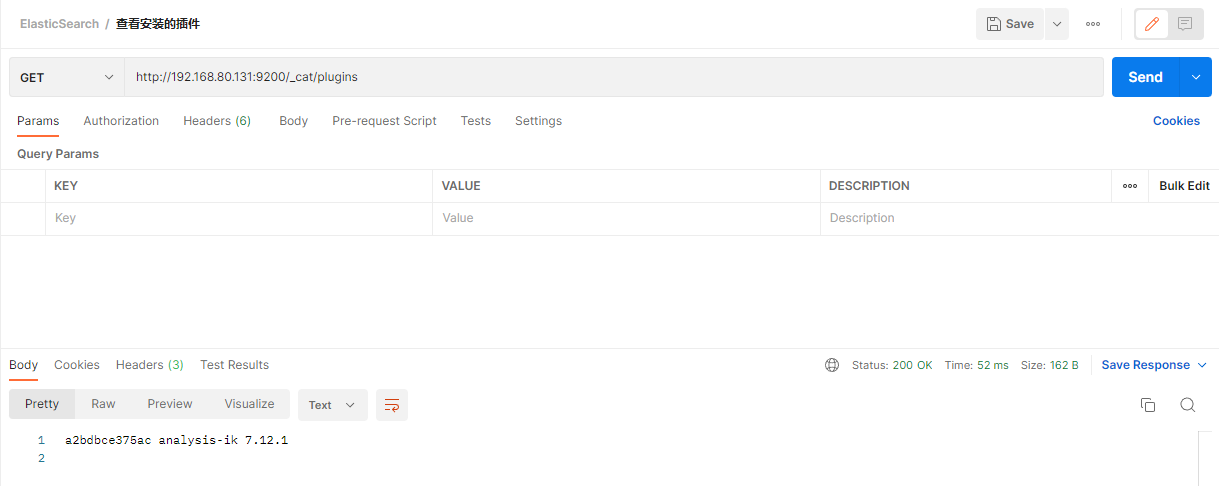
Task: Switch response view to Raw
Action: point(103,404)
